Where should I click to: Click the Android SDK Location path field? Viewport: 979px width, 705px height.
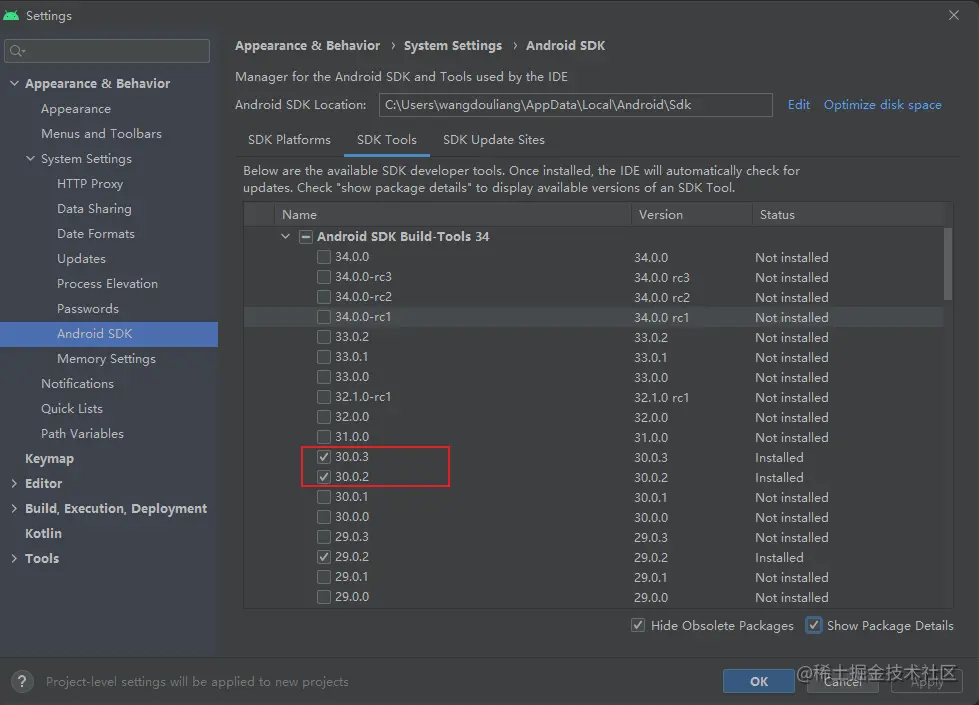click(x=575, y=105)
